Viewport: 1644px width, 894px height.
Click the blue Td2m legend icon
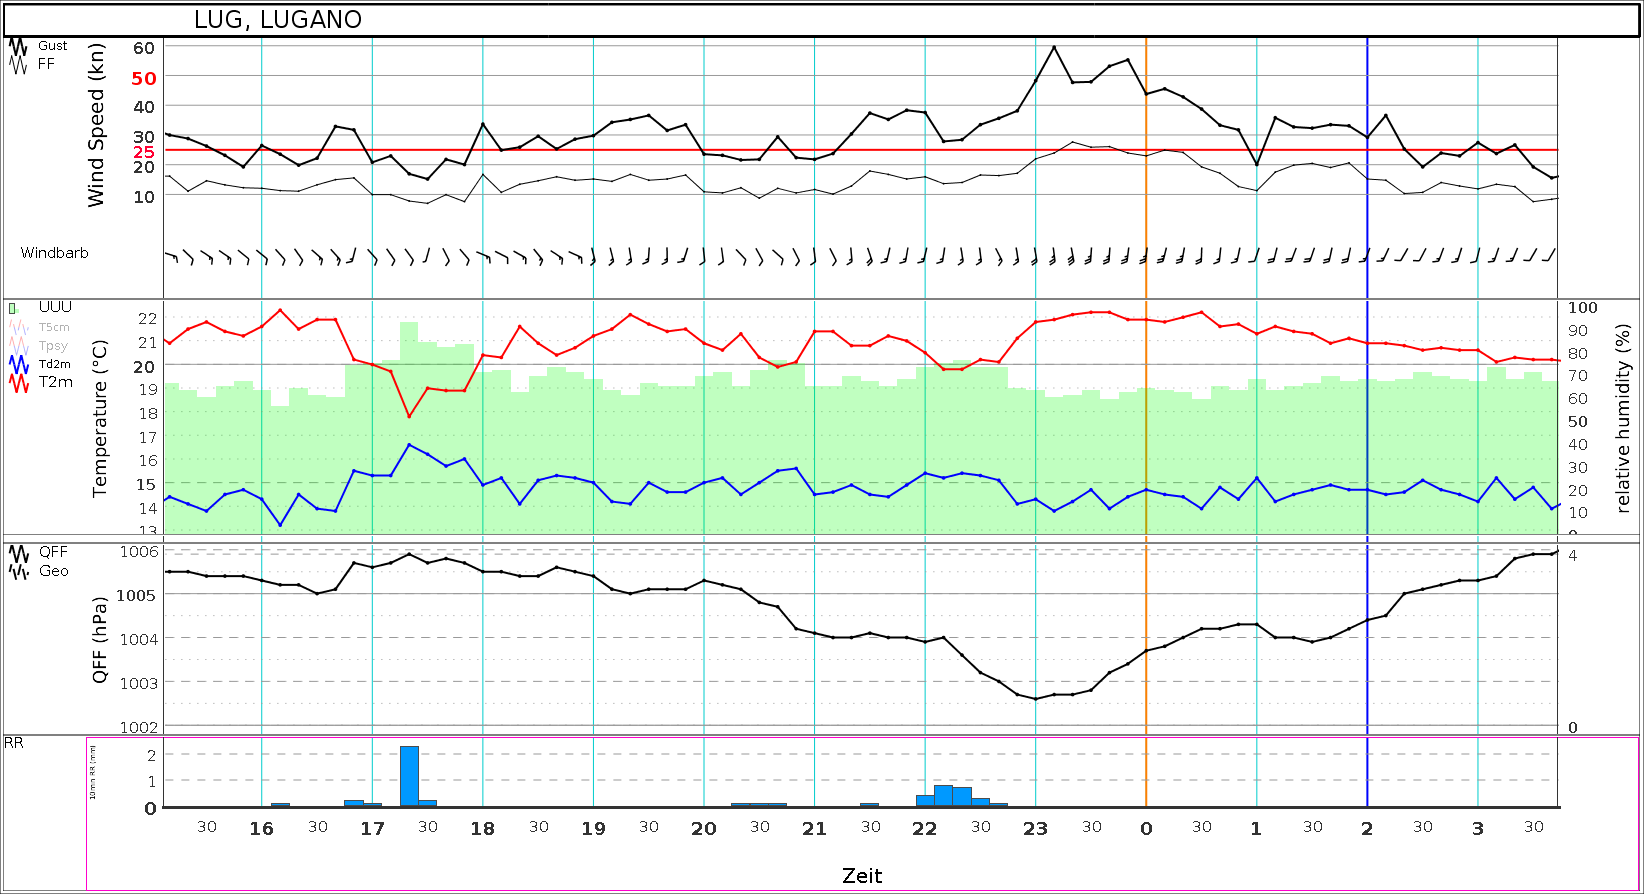click(x=18, y=364)
